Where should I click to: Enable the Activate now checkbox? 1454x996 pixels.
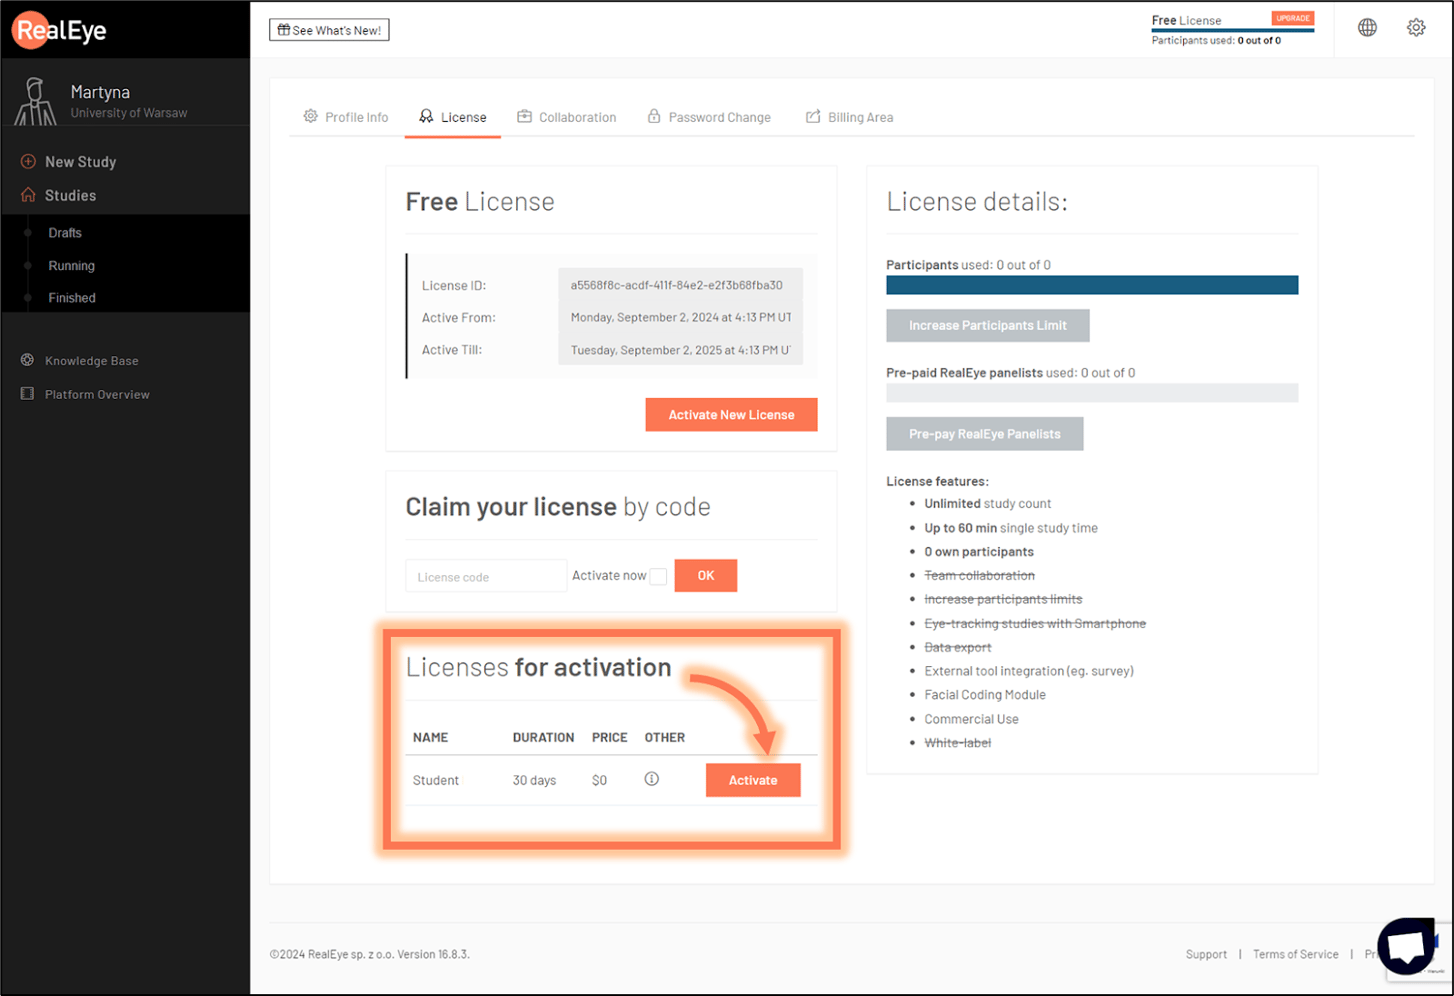[x=658, y=576]
